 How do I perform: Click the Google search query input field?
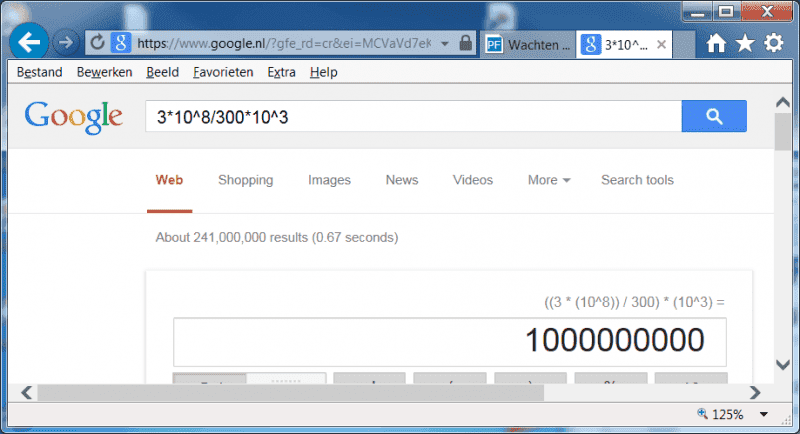412,117
